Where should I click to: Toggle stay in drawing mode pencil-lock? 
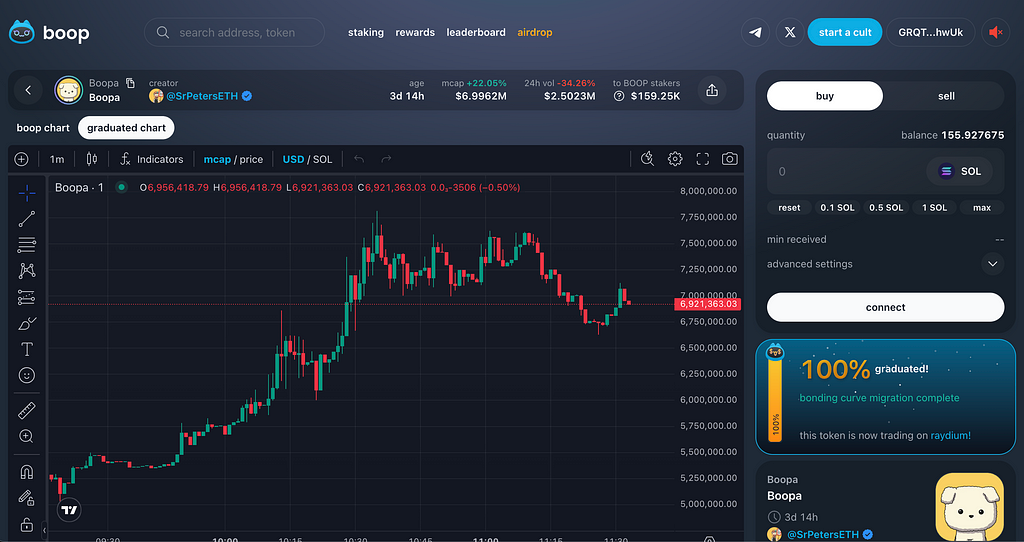point(27,498)
